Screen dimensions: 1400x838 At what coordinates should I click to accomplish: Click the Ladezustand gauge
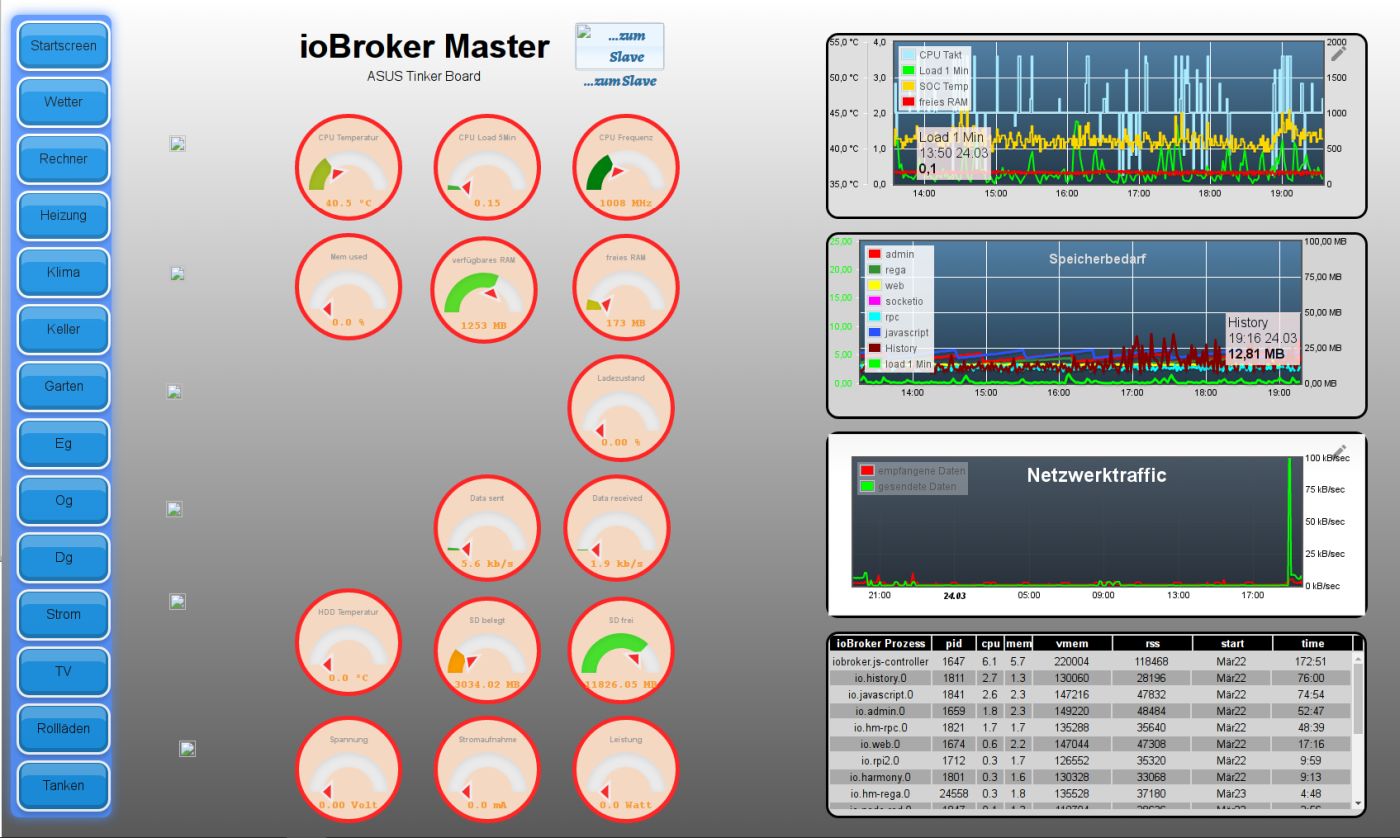[x=621, y=408]
